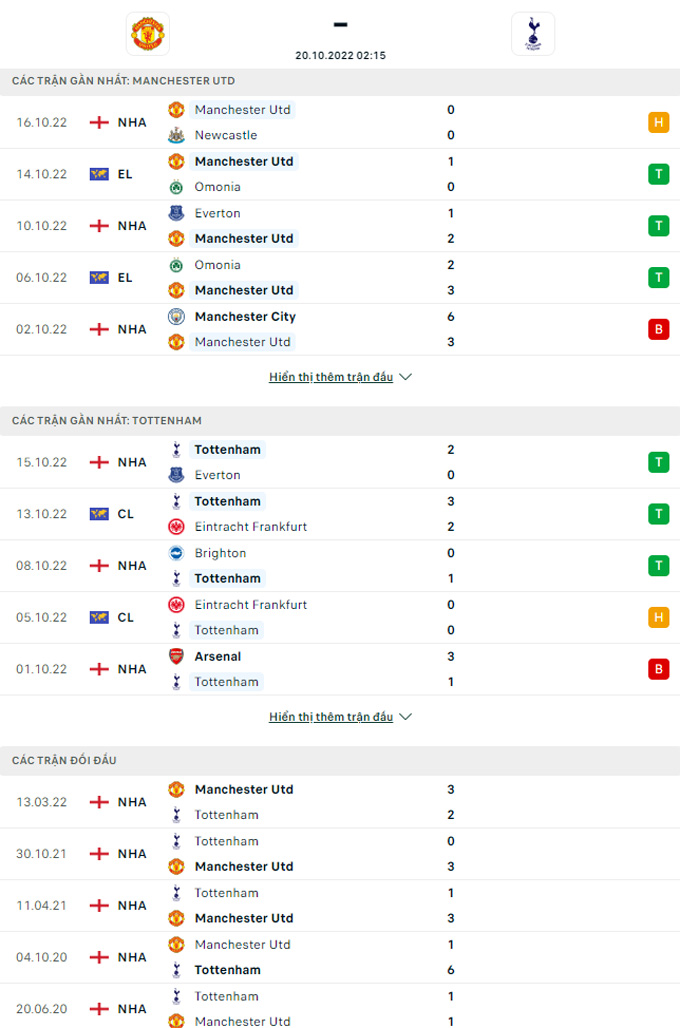Click the Everton logo in the 10.10.22 match
Image resolution: width=680 pixels, height=1028 pixels.
pyautogui.click(x=176, y=213)
